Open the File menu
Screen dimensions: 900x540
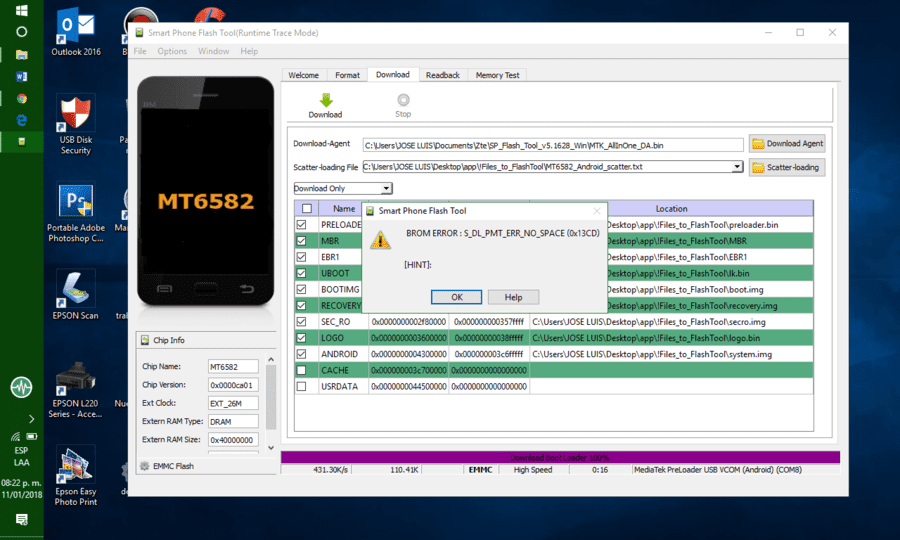pyautogui.click(x=140, y=51)
